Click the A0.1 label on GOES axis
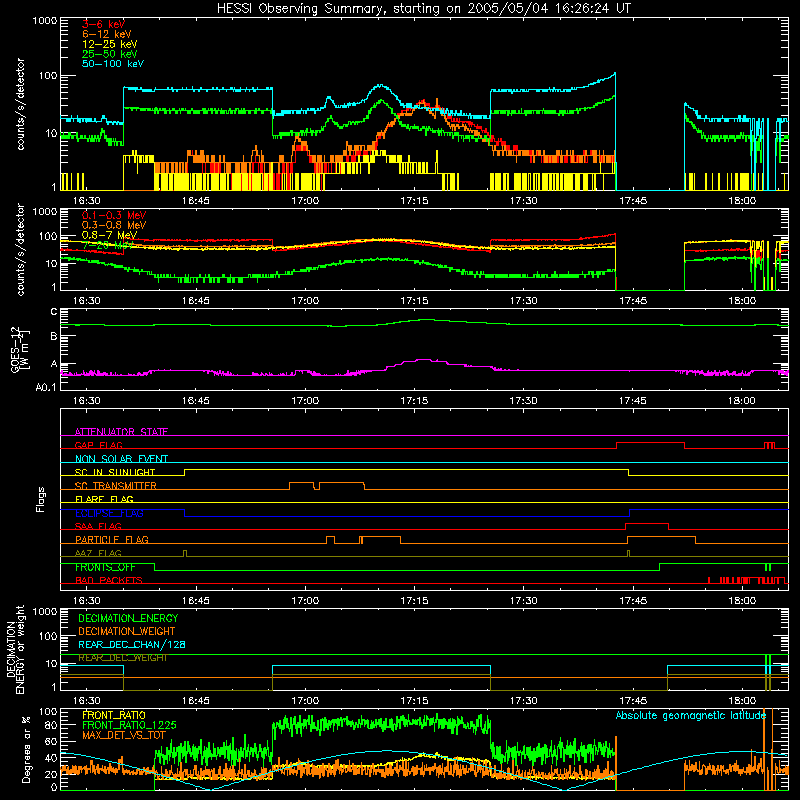 click(46, 387)
